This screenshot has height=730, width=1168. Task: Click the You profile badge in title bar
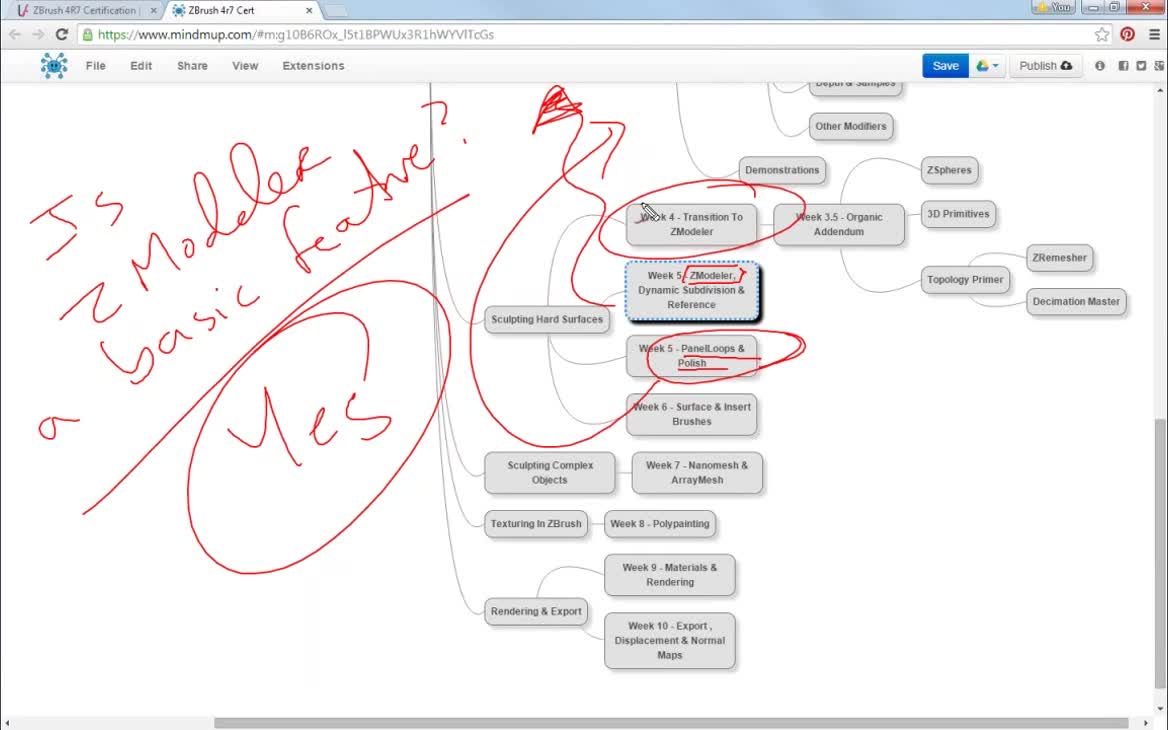[x=1053, y=7]
